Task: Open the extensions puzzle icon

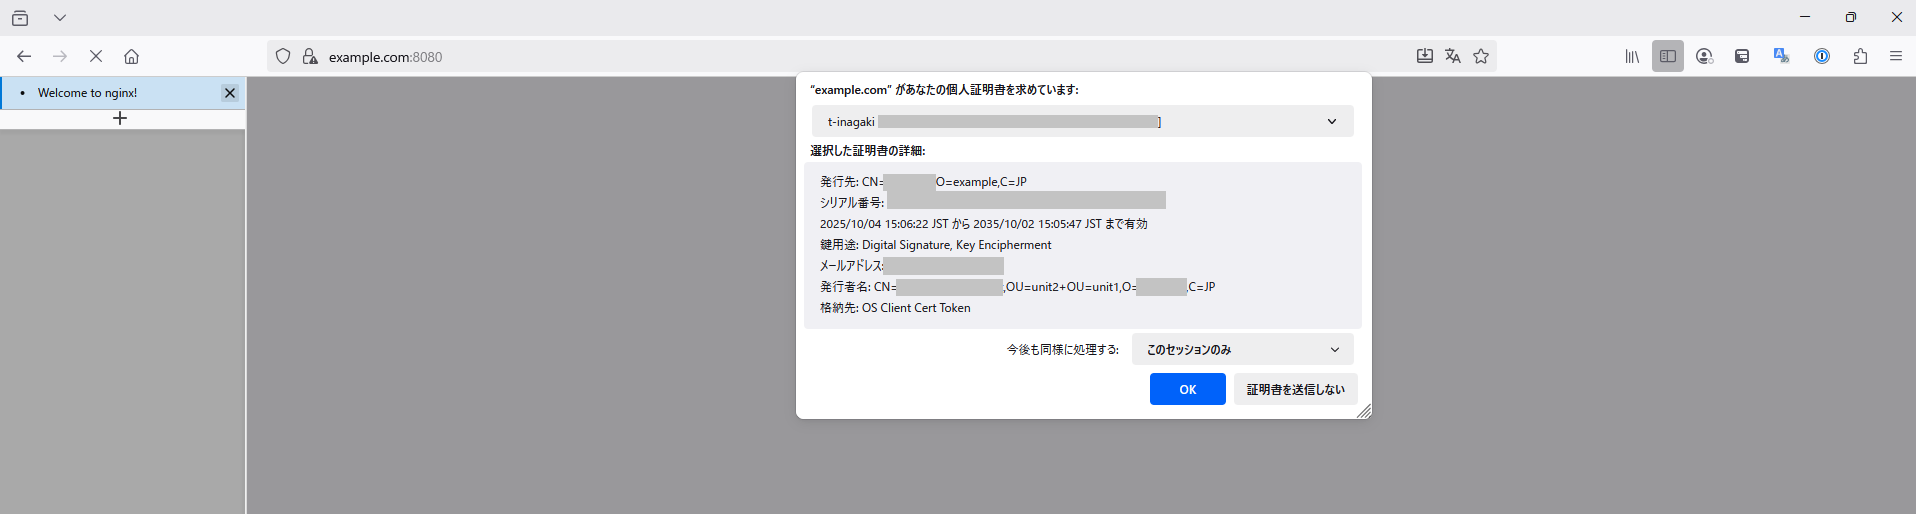Action: pos(1860,57)
